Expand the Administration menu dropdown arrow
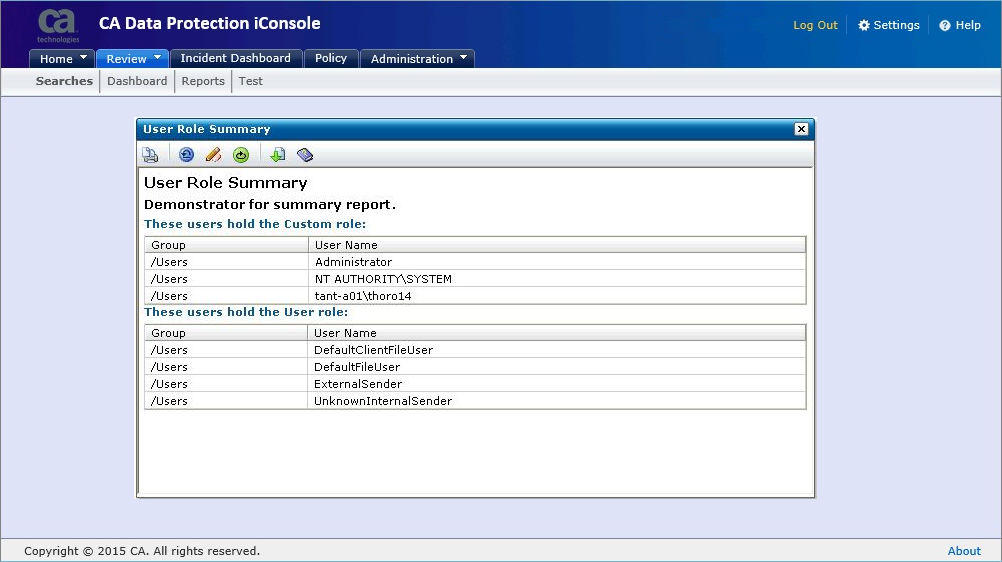1002x562 pixels. 463,58
